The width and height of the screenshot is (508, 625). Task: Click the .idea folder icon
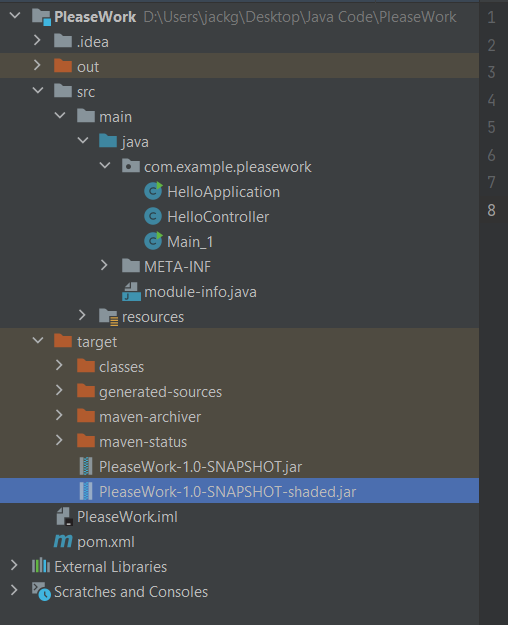click(x=63, y=41)
